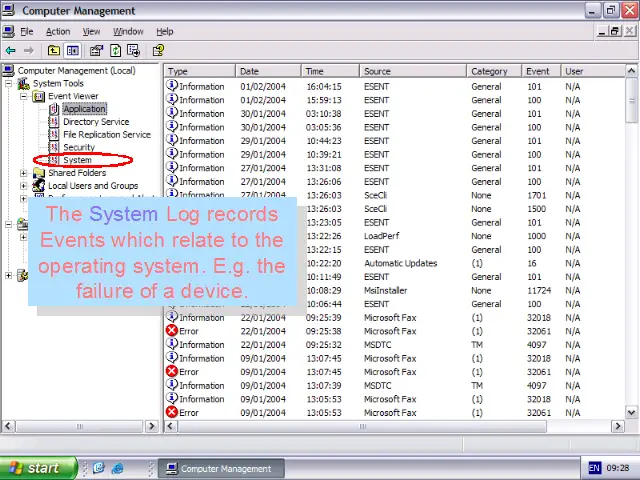
Task: Click the Help toolbar icon
Action: pyautogui.click(x=158, y=51)
